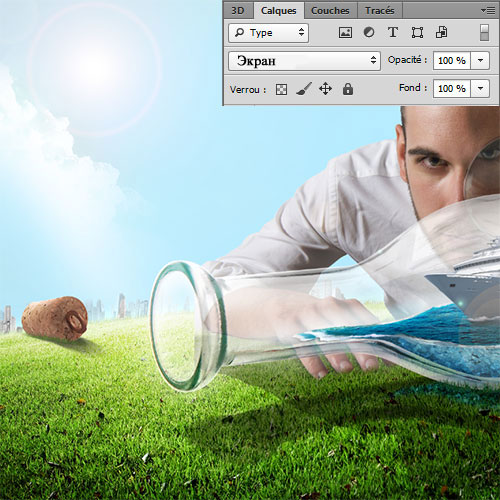Click the Verrou label
This screenshot has width=500, height=500.
(248, 90)
